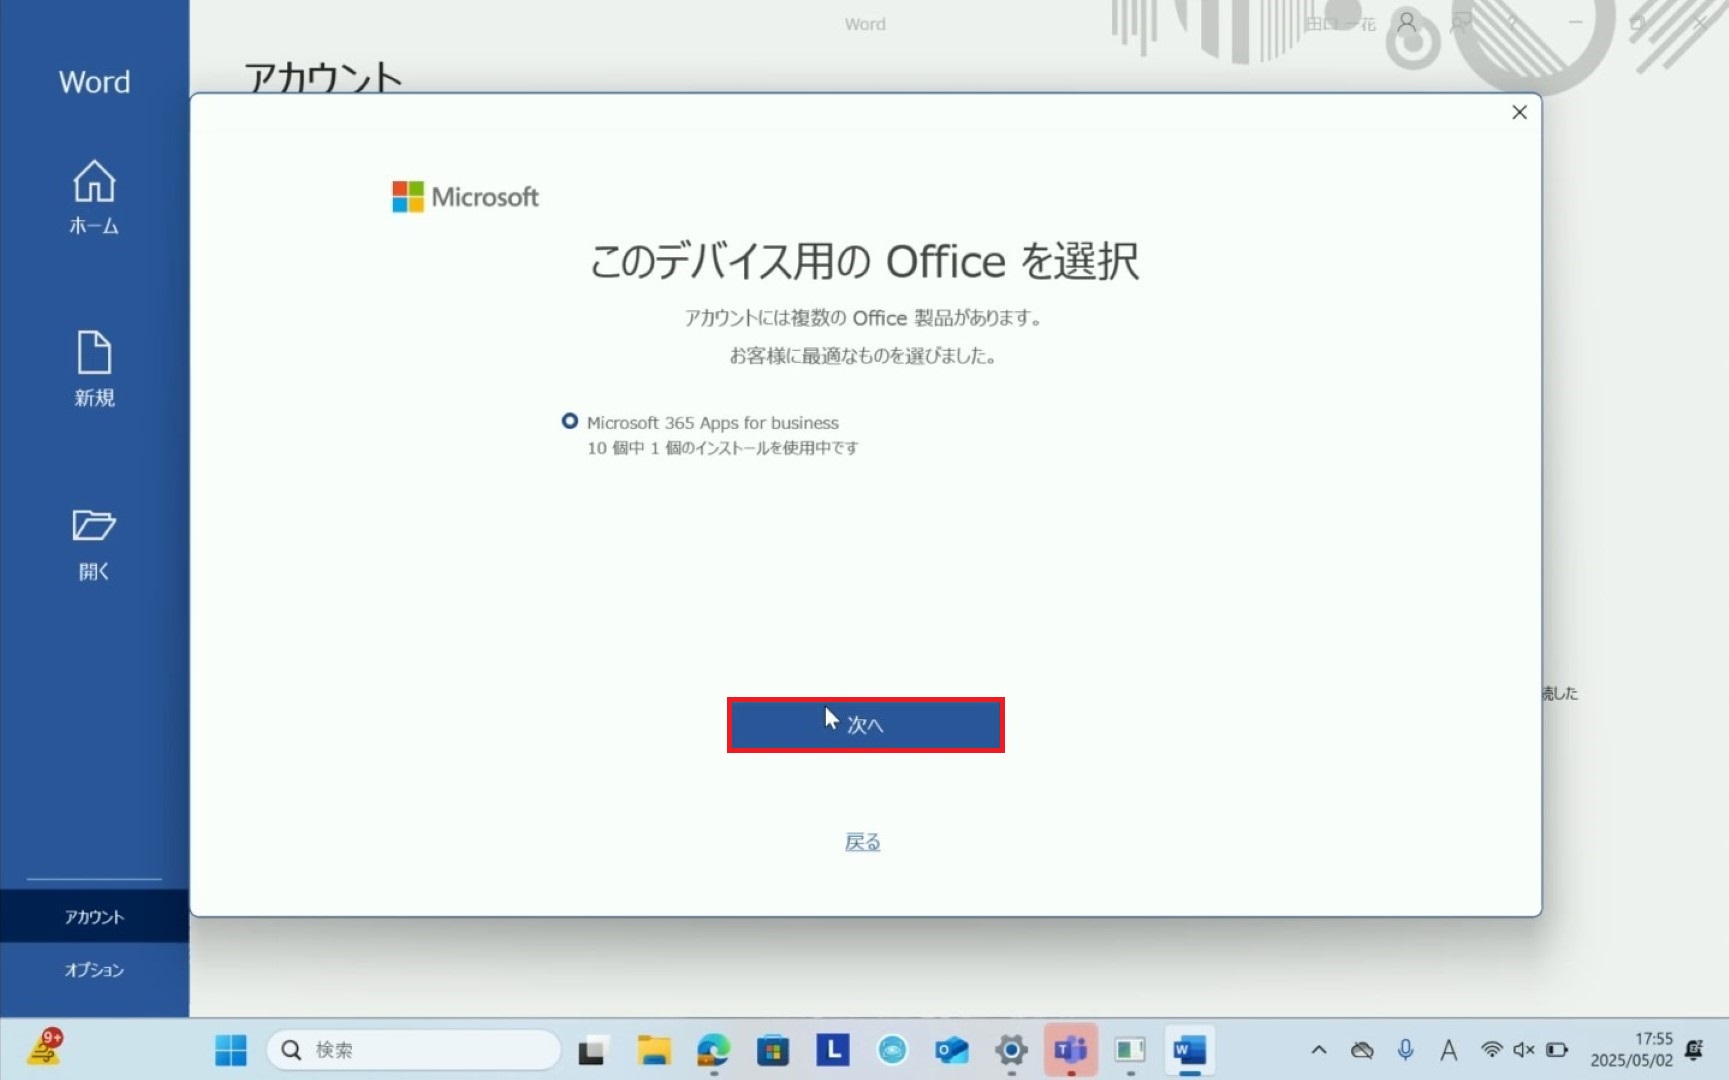Viewport: 1729px width, 1080px height.
Task: Click the heading このデバイス用の Office を選択
Action: (864, 262)
